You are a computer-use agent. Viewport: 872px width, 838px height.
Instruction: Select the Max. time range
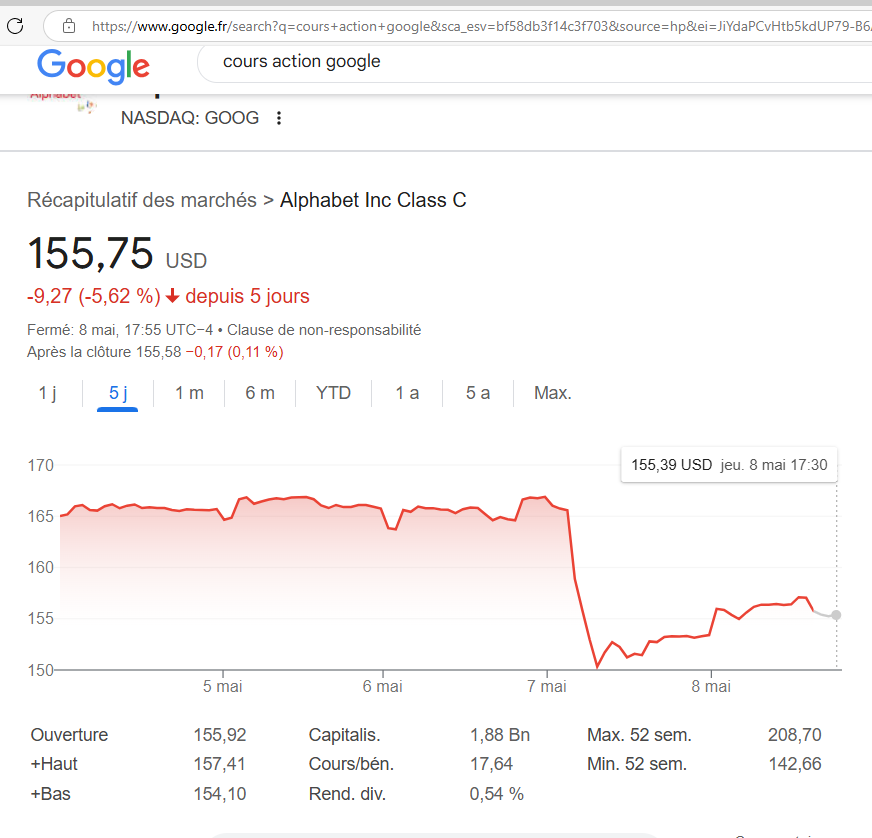pyautogui.click(x=552, y=393)
